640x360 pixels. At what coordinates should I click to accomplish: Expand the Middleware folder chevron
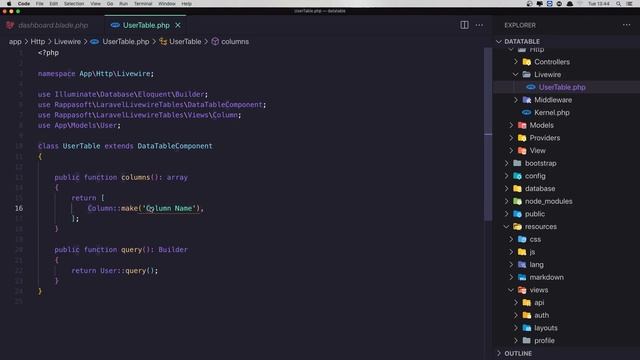tap(516, 100)
